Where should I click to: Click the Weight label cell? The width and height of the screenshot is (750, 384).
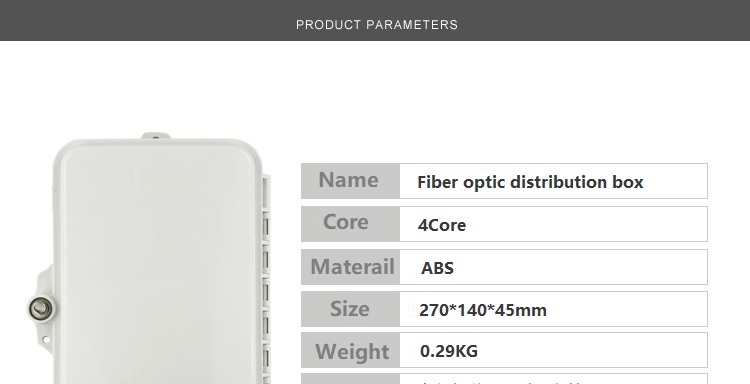(350, 350)
